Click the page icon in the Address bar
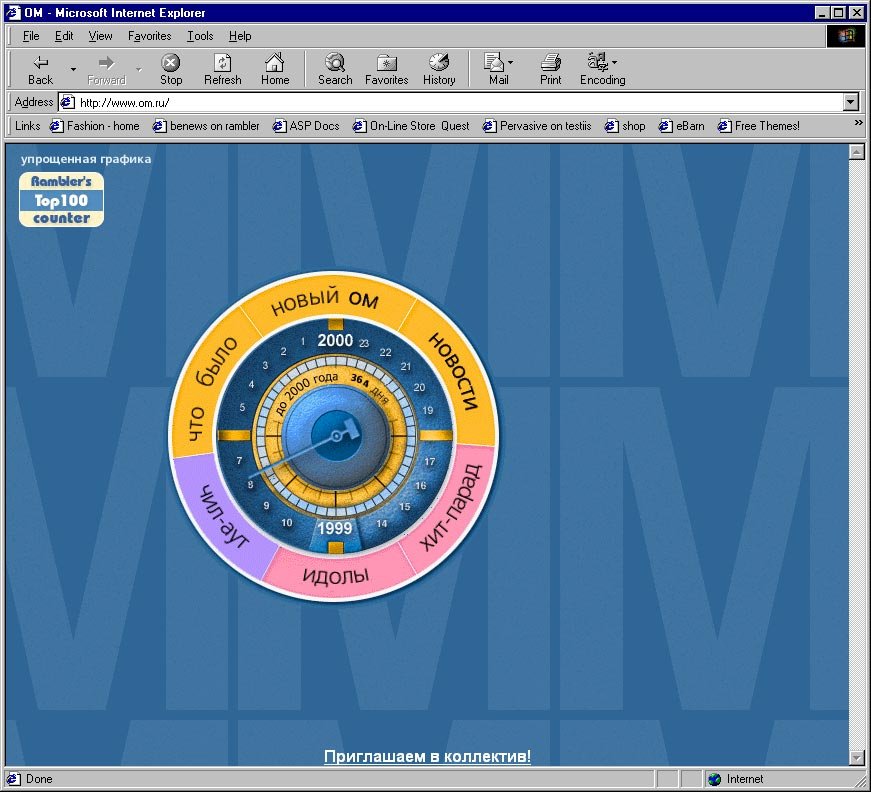This screenshot has width=871, height=792. tap(67, 102)
